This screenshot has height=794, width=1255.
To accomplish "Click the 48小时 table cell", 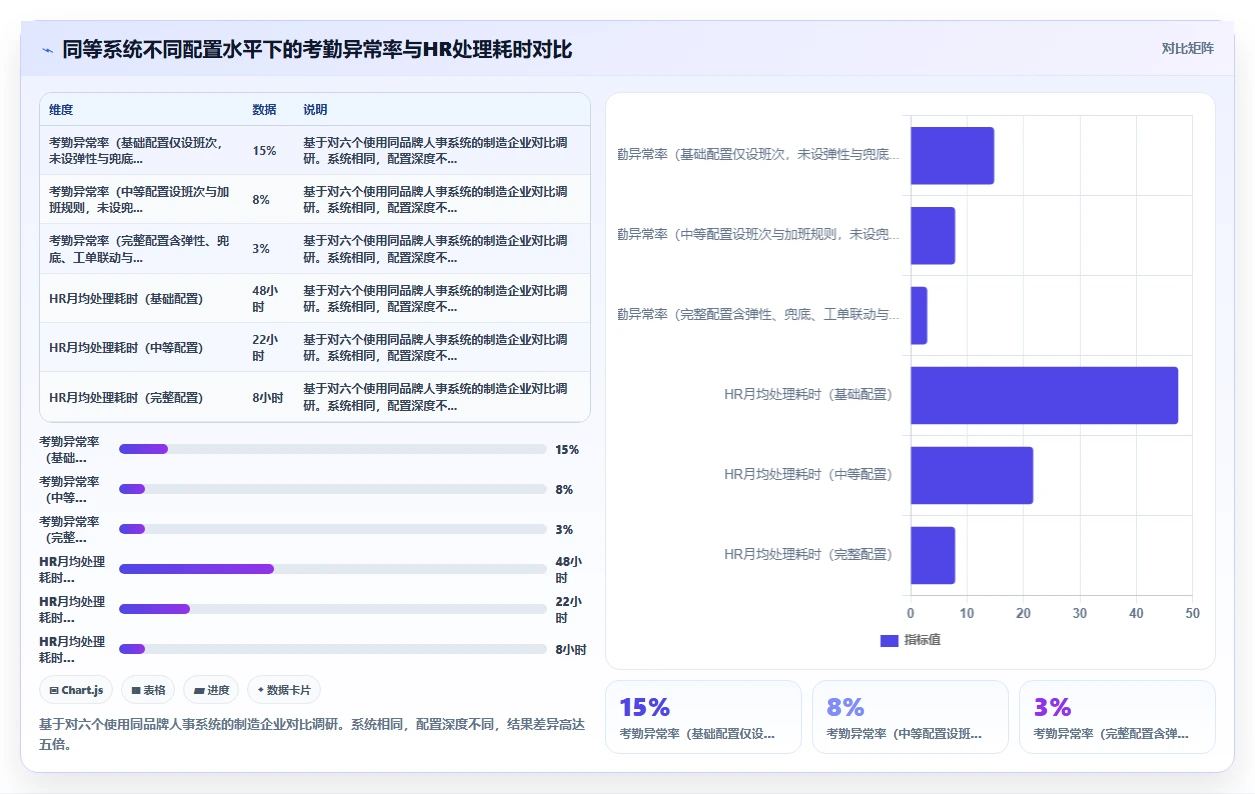I will [266, 298].
